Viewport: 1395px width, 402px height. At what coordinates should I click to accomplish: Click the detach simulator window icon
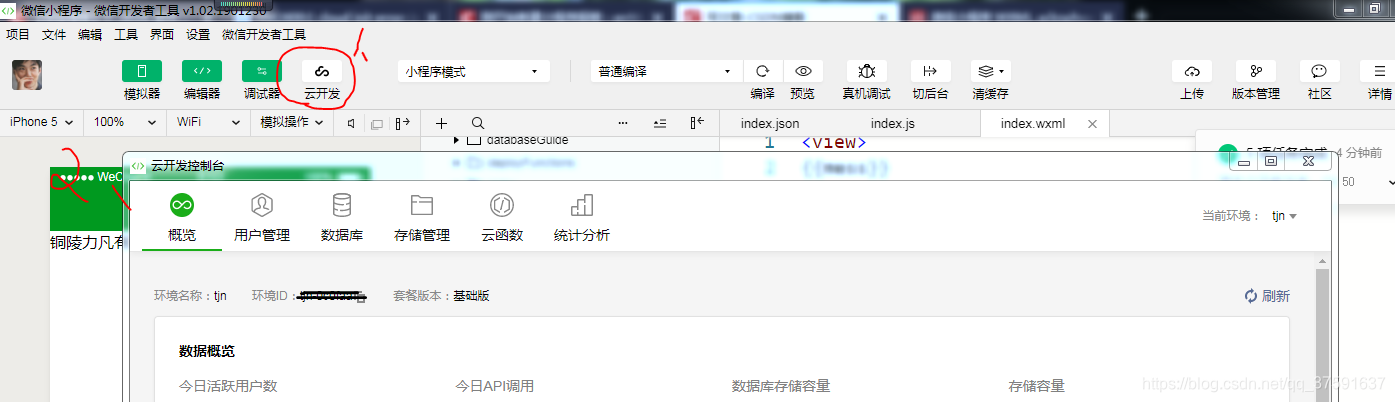tap(377, 124)
